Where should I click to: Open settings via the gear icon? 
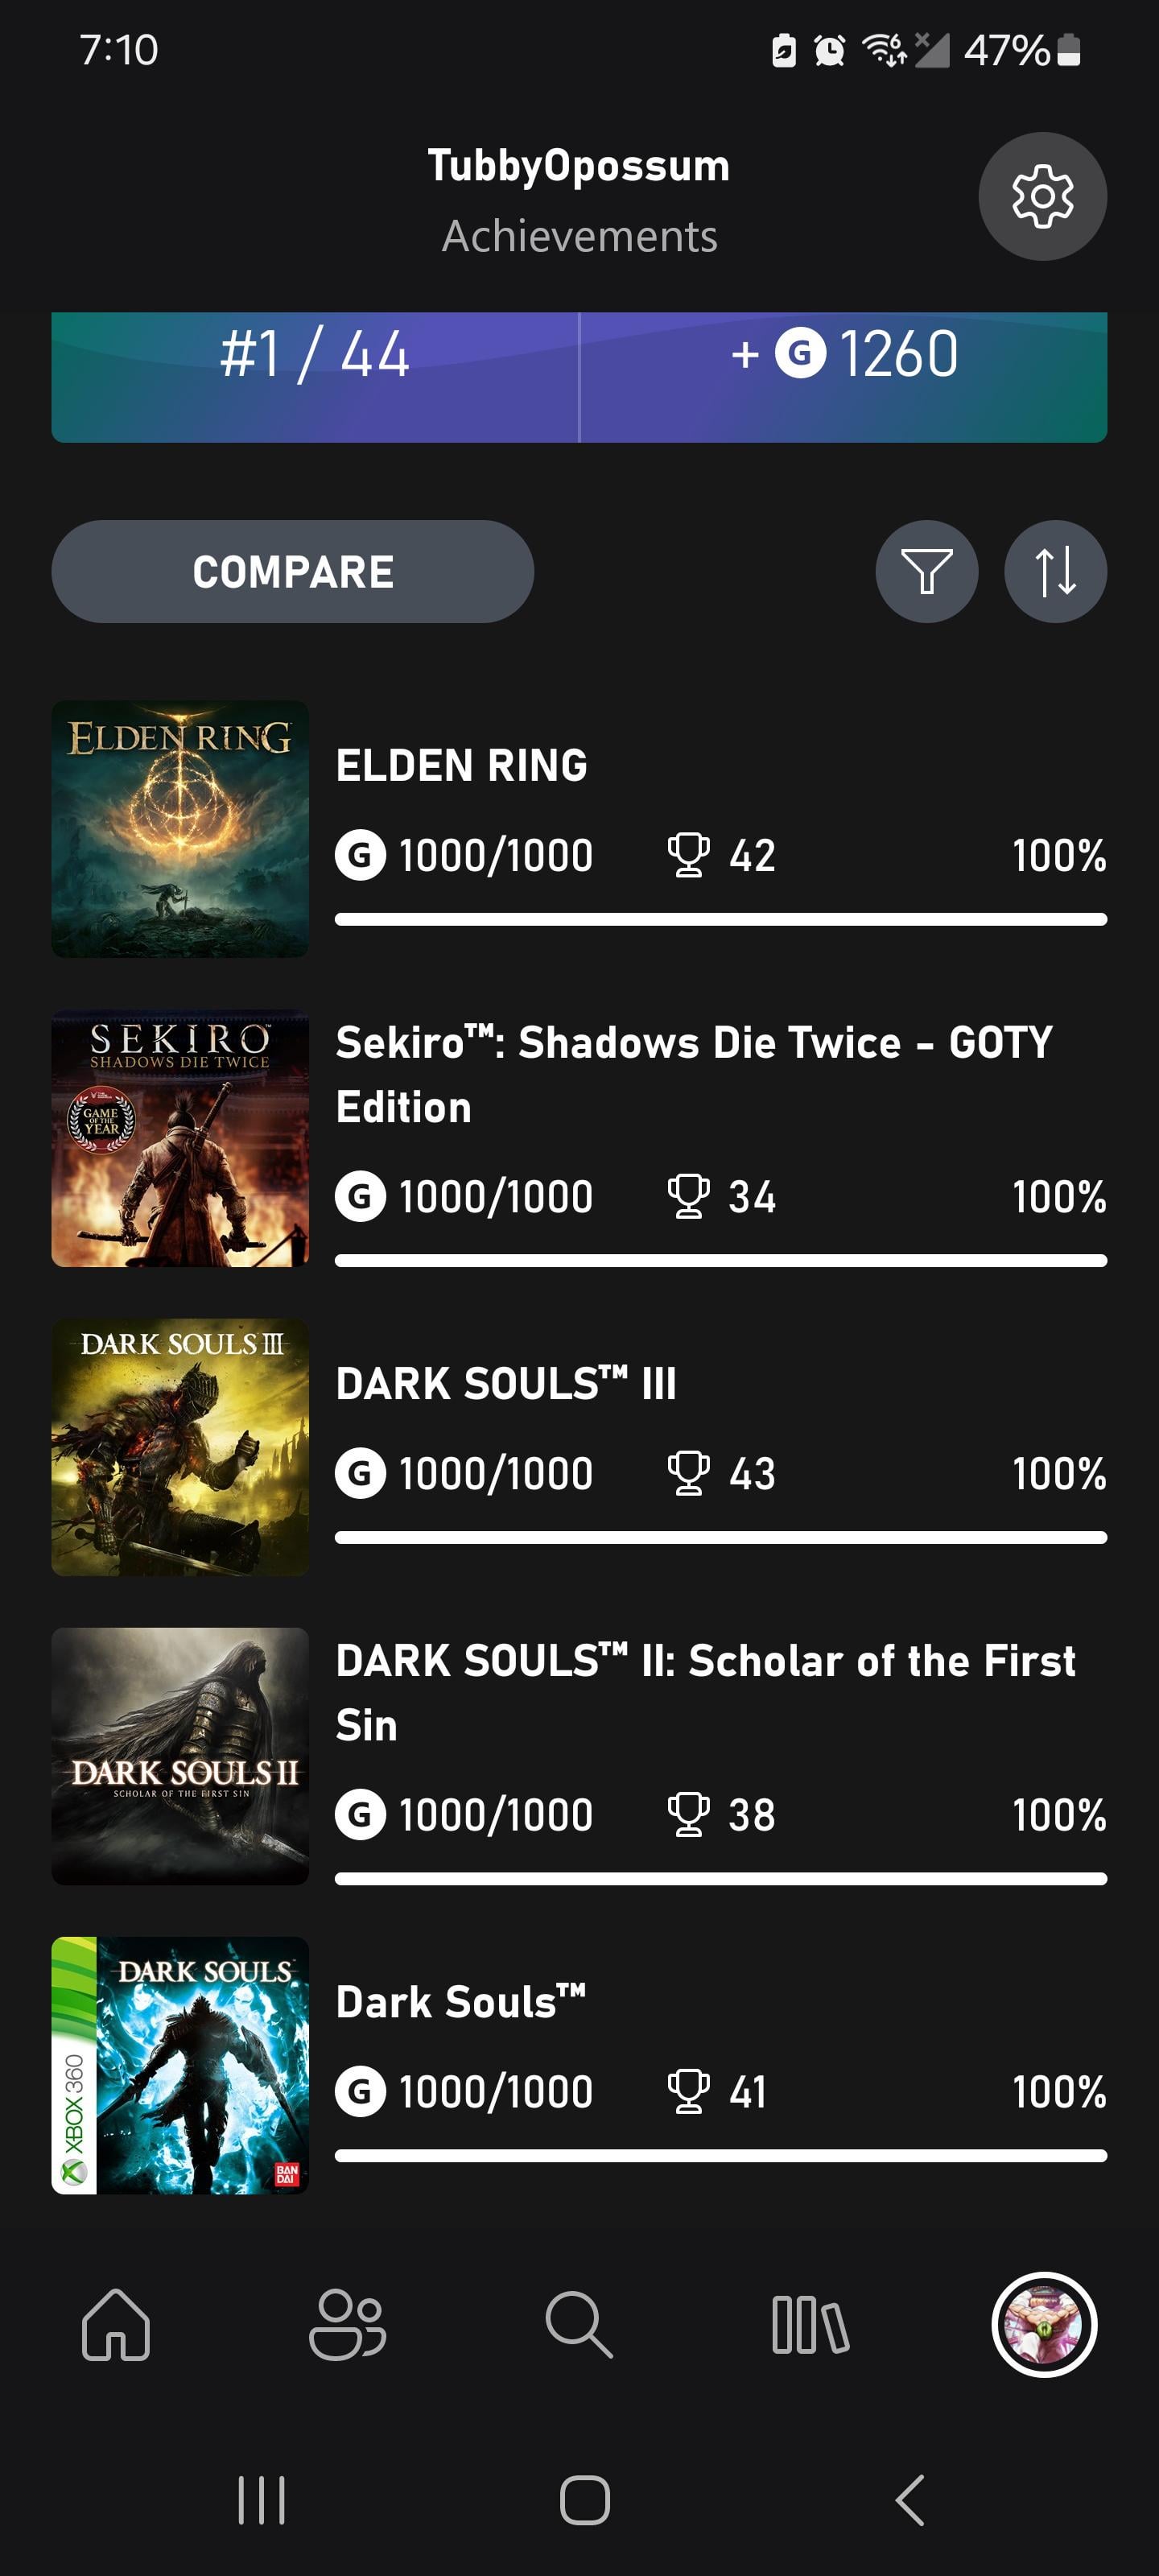coord(1042,196)
